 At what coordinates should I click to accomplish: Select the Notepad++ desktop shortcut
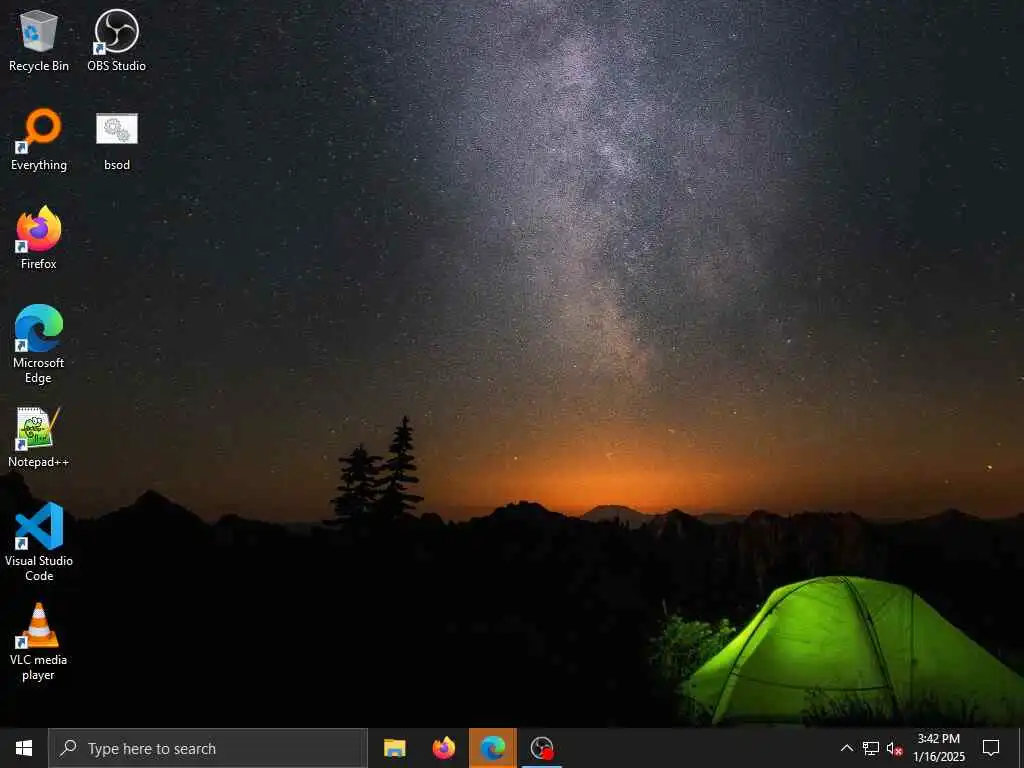point(39,437)
